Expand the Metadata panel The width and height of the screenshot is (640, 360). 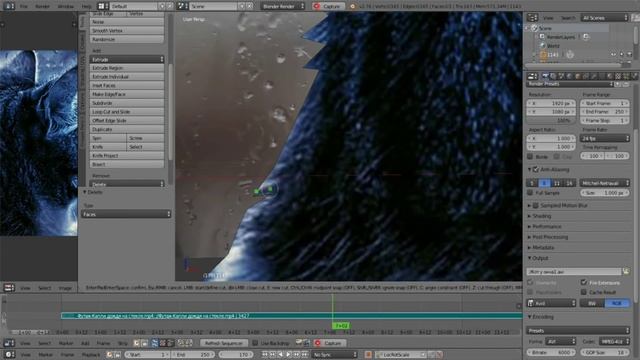click(542, 247)
